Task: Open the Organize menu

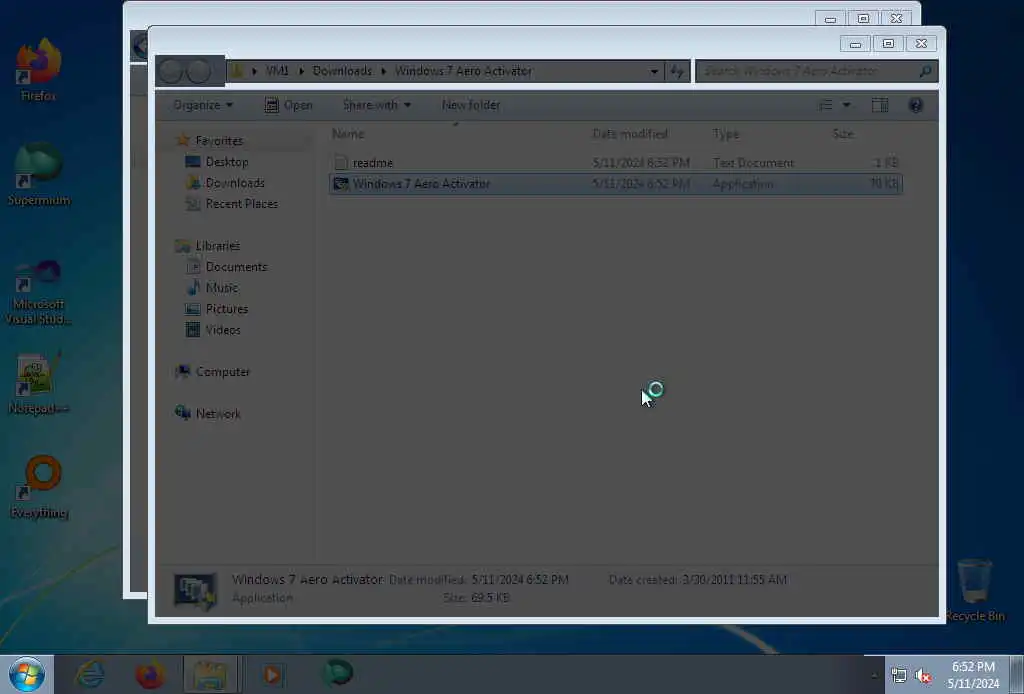Action: [202, 105]
